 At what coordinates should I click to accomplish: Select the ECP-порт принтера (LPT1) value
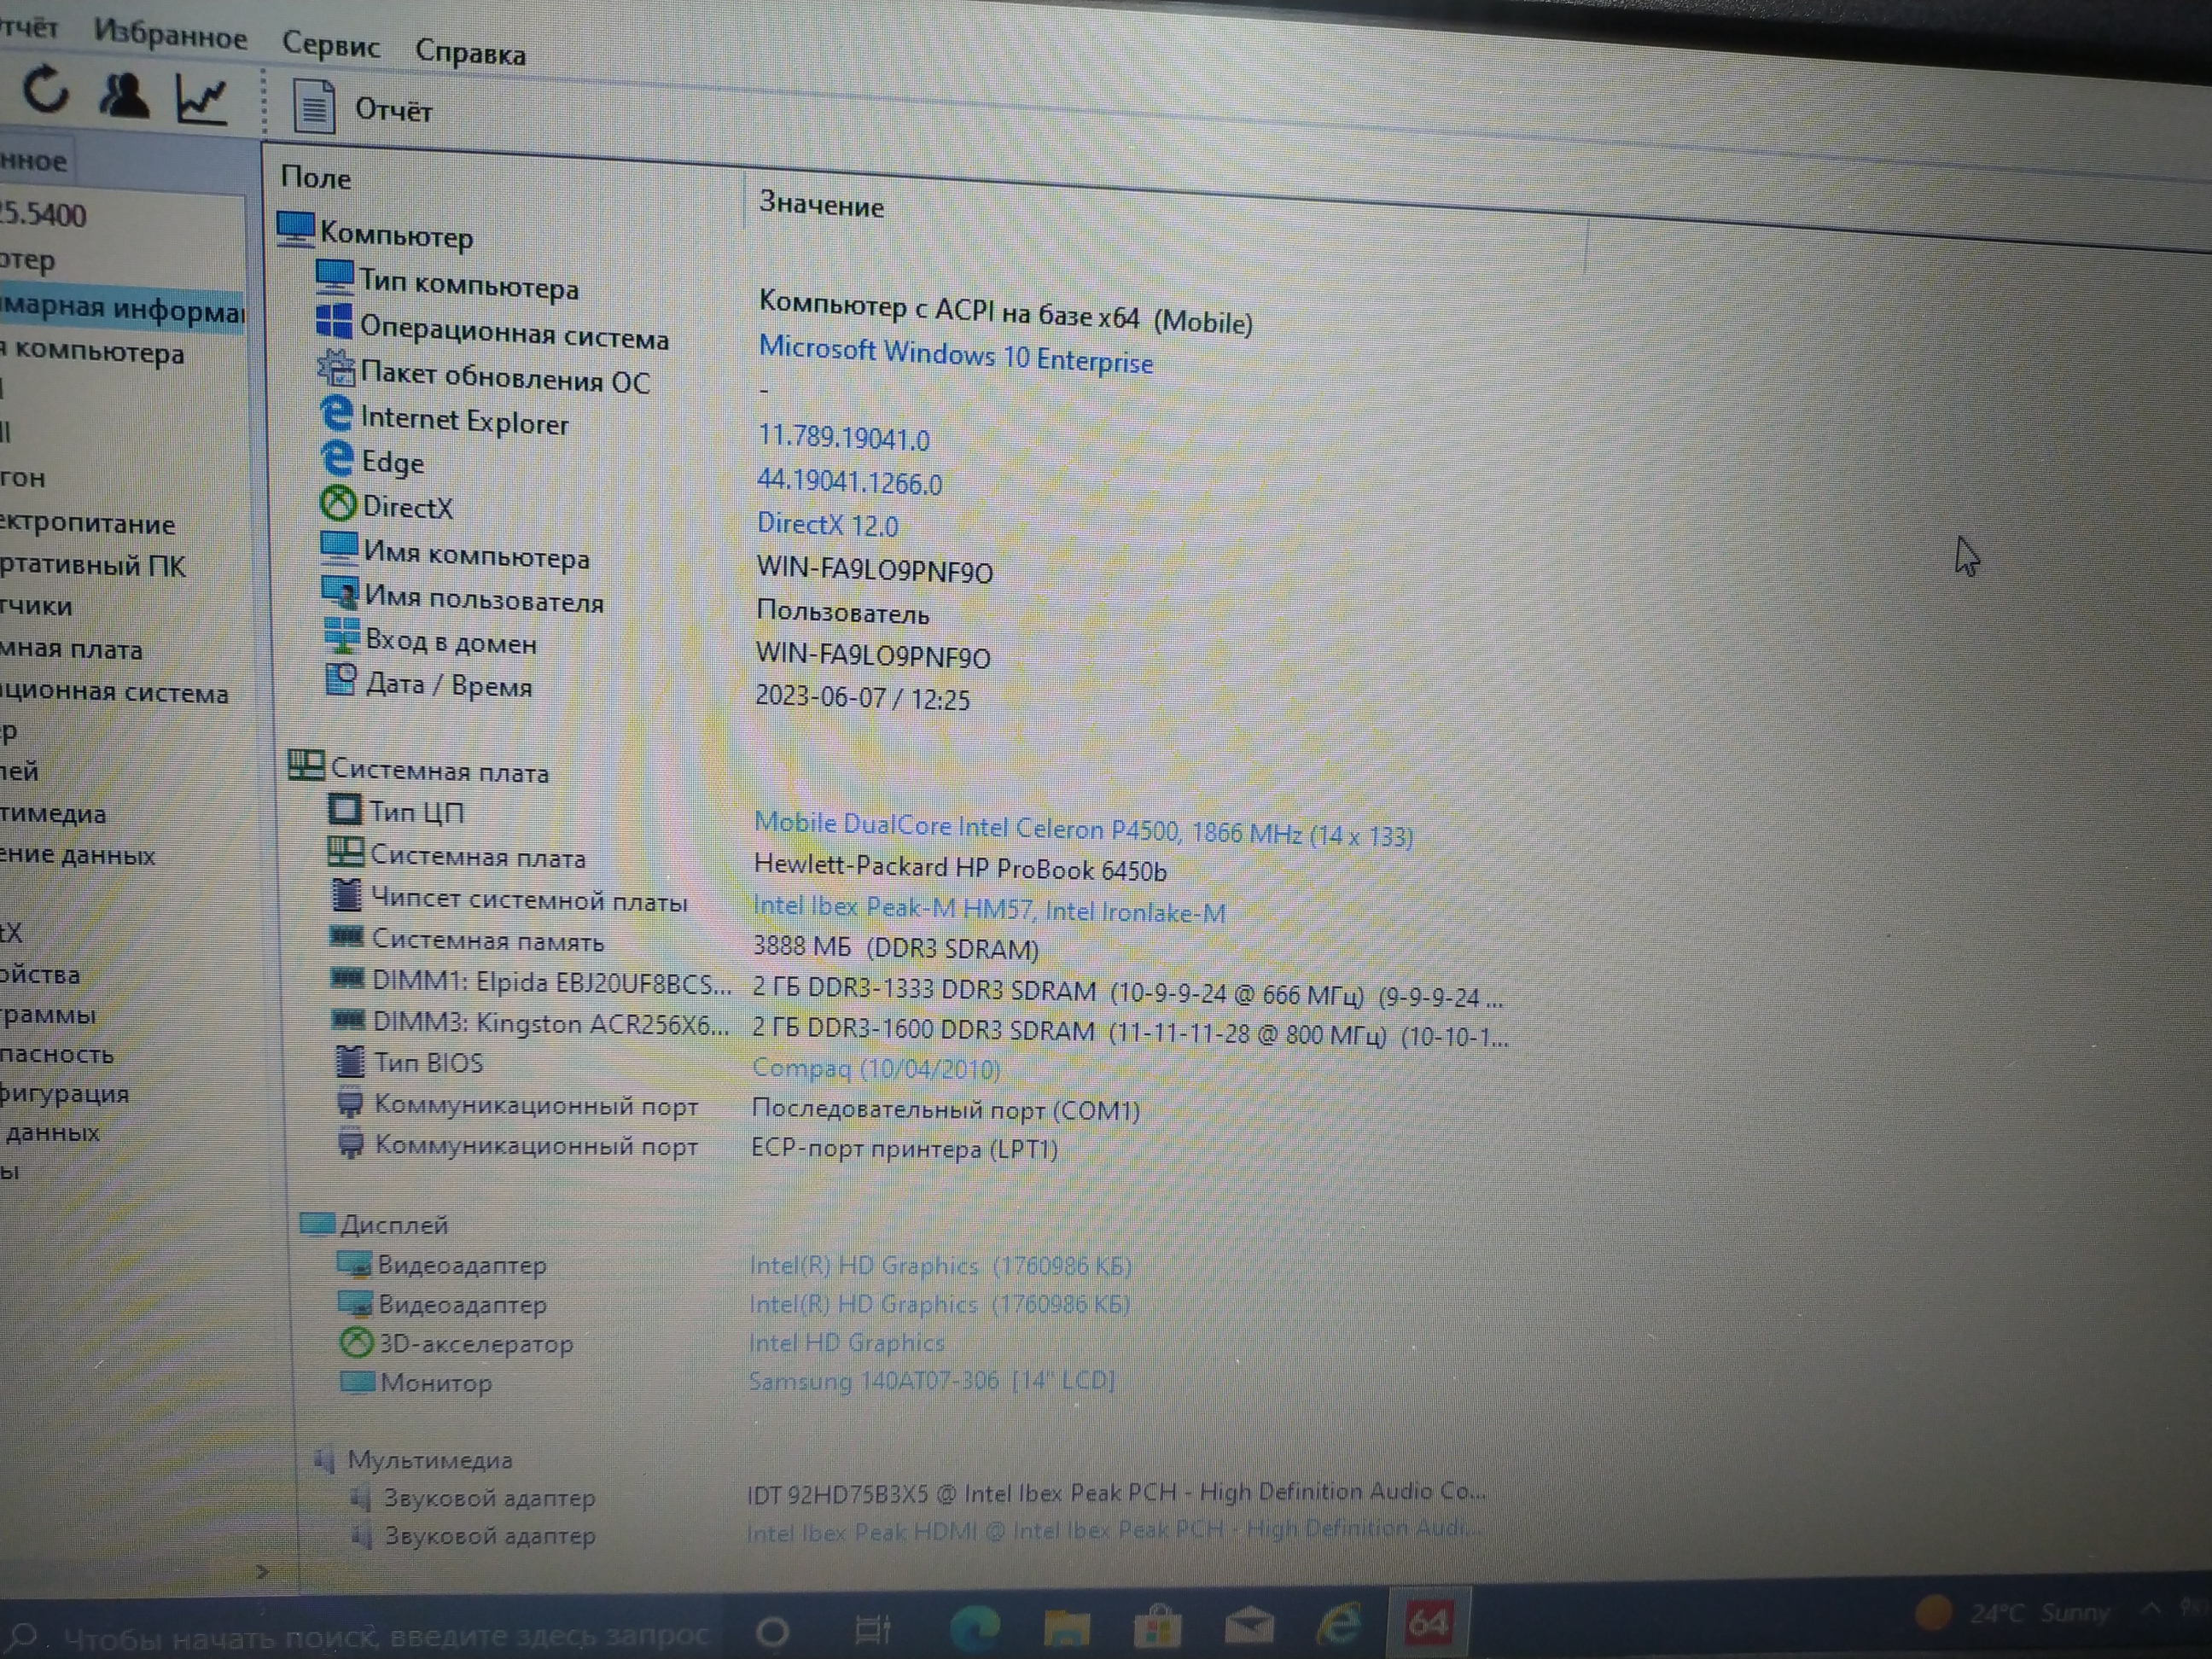coord(904,1148)
